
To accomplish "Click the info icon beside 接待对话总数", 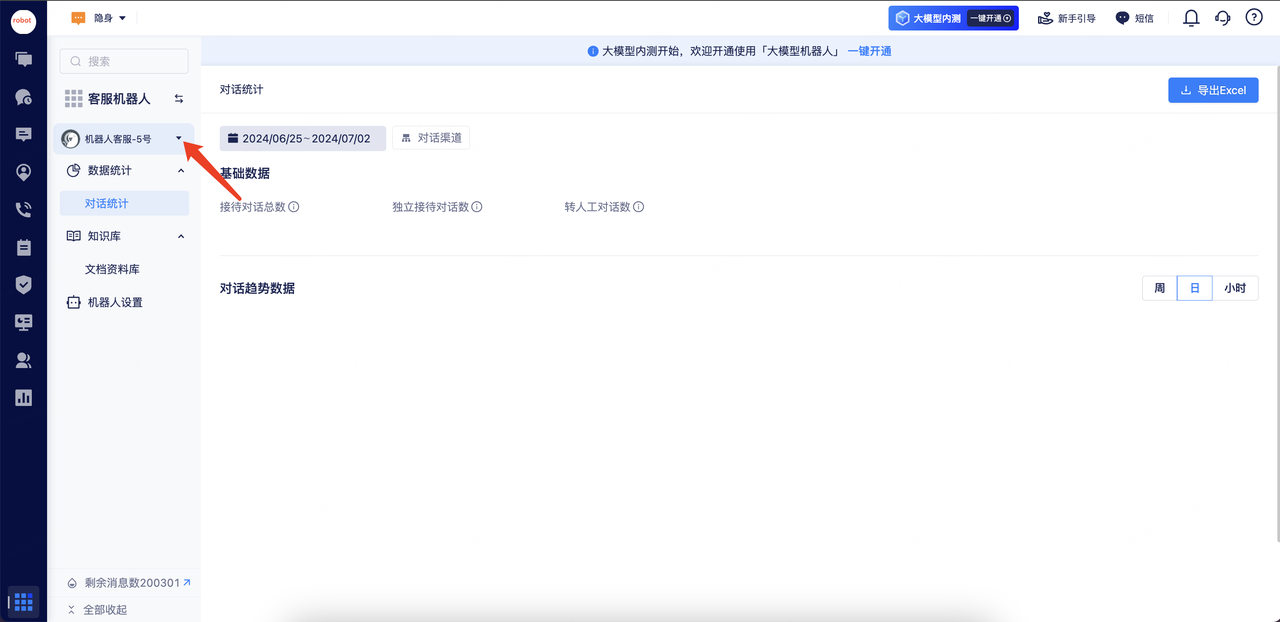I will point(294,207).
